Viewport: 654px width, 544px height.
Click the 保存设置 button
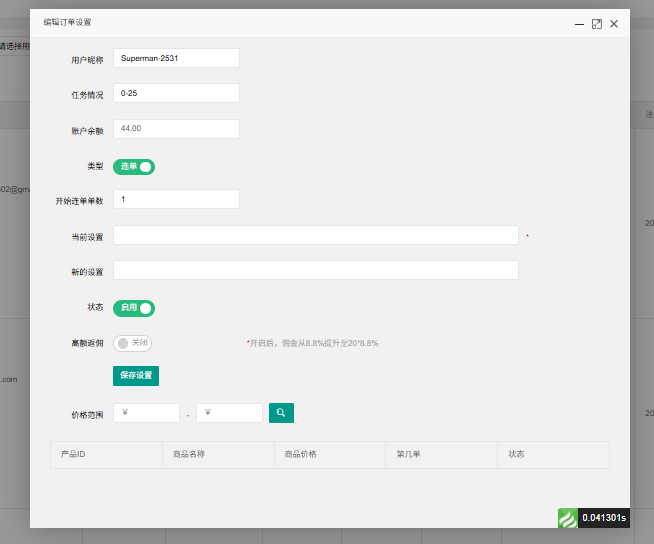click(x=136, y=376)
